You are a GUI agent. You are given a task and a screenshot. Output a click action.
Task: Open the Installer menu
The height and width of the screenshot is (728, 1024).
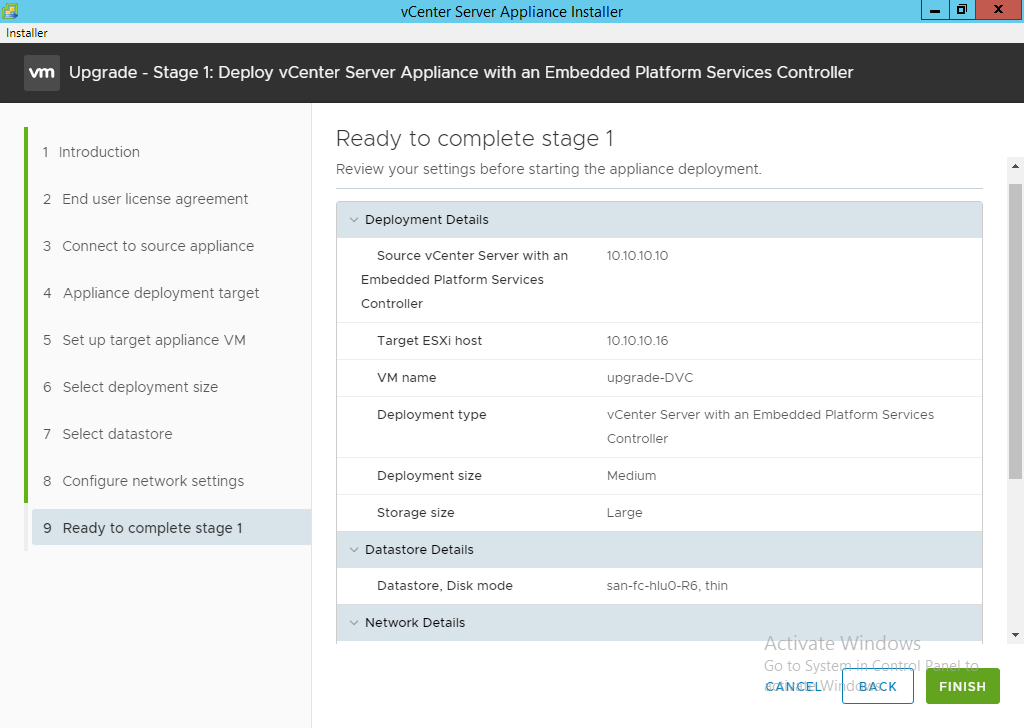click(x=27, y=33)
